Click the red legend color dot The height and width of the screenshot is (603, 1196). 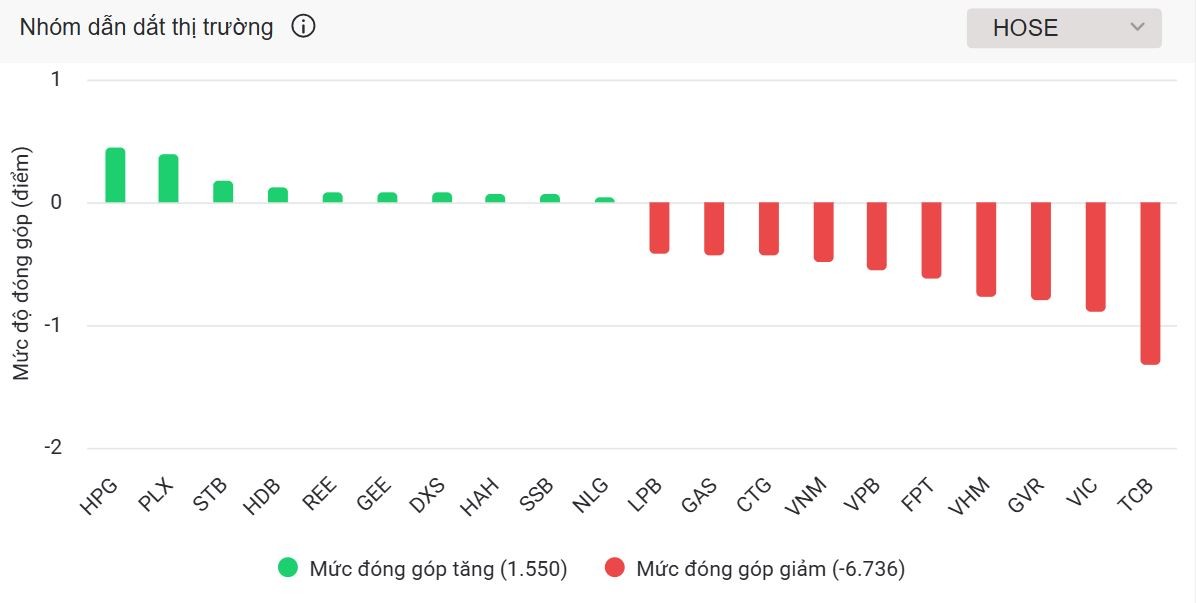click(615, 569)
